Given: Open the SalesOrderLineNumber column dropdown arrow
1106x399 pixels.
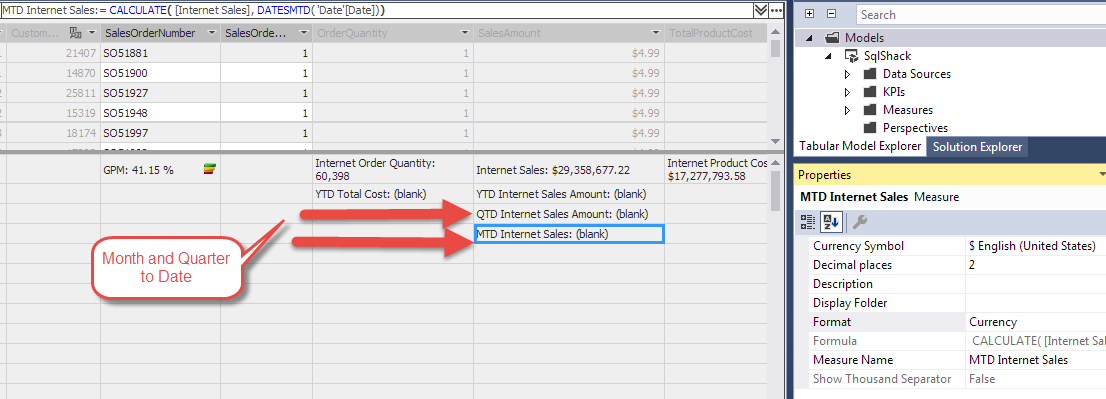Looking at the screenshot, I should coord(303,33).
